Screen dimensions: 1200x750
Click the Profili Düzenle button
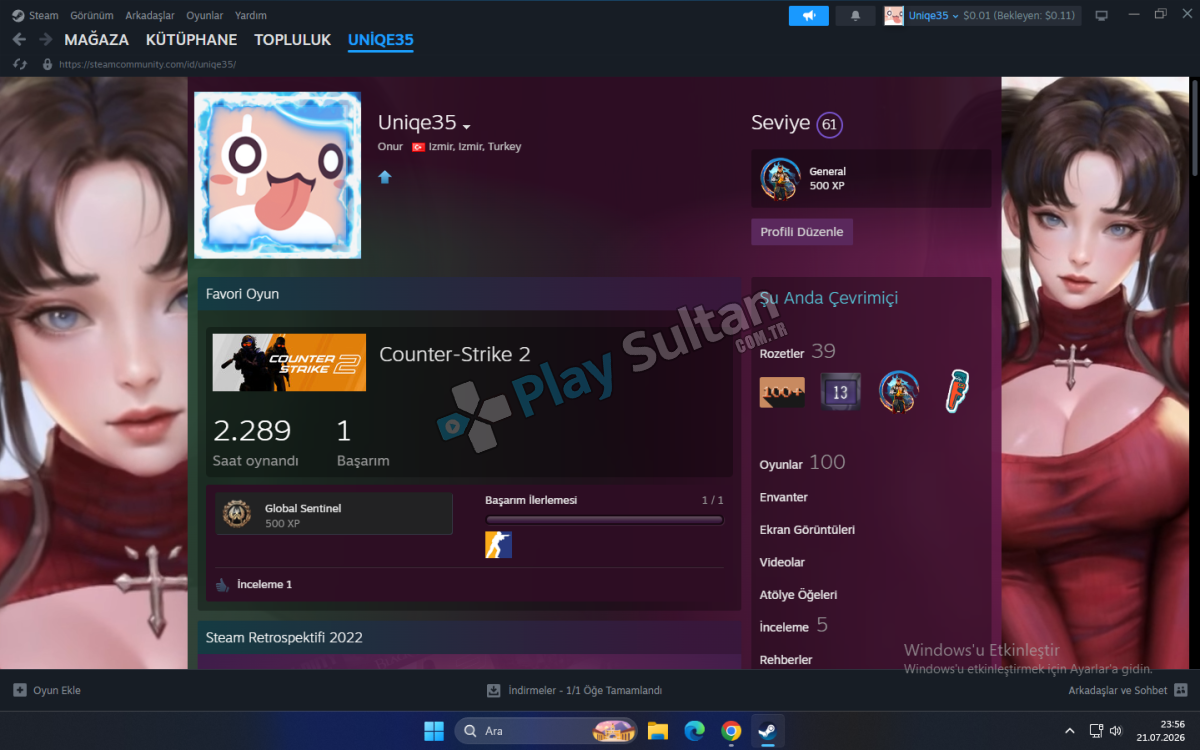click(x=802, y=232)
